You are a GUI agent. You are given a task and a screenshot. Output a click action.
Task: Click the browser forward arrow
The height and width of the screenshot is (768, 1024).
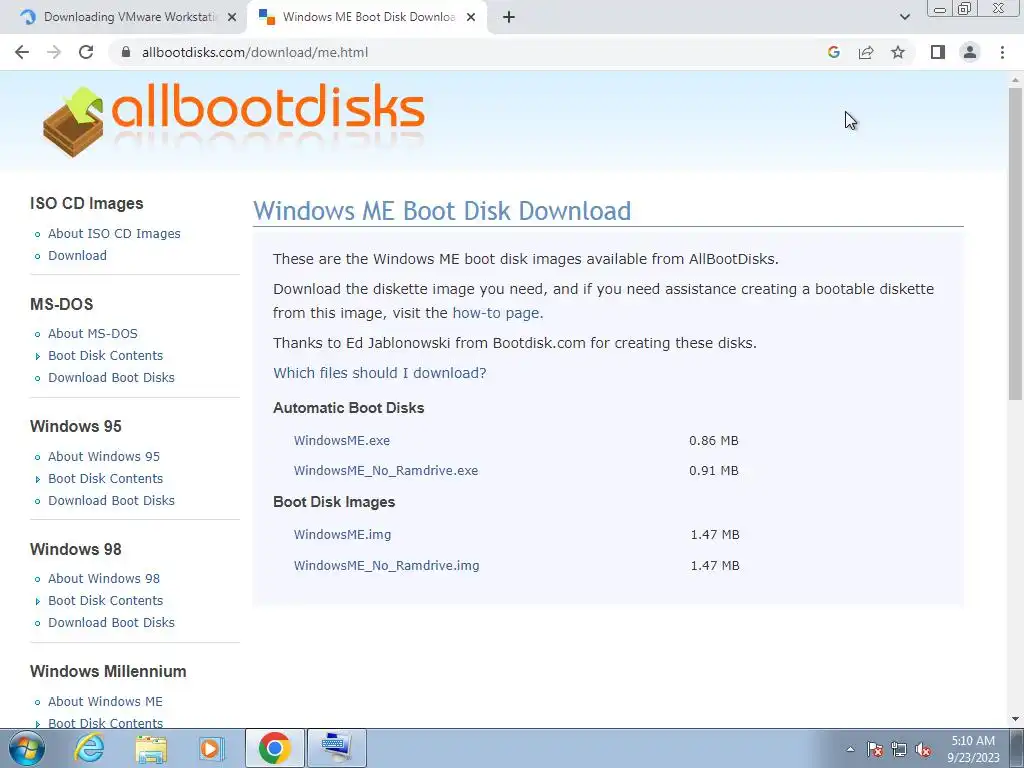(x=54, y=52)
